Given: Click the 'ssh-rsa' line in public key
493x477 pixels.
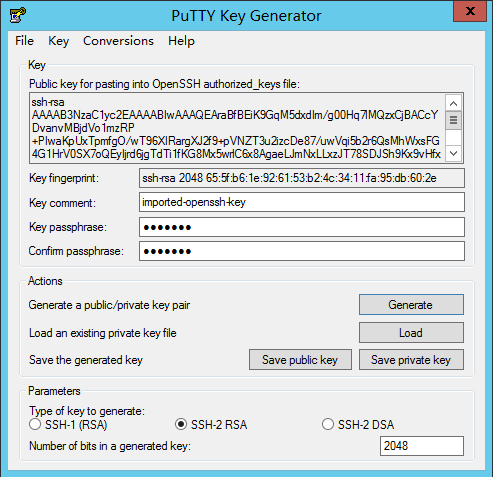Looking at the screenshot, I should click(48, 102).
